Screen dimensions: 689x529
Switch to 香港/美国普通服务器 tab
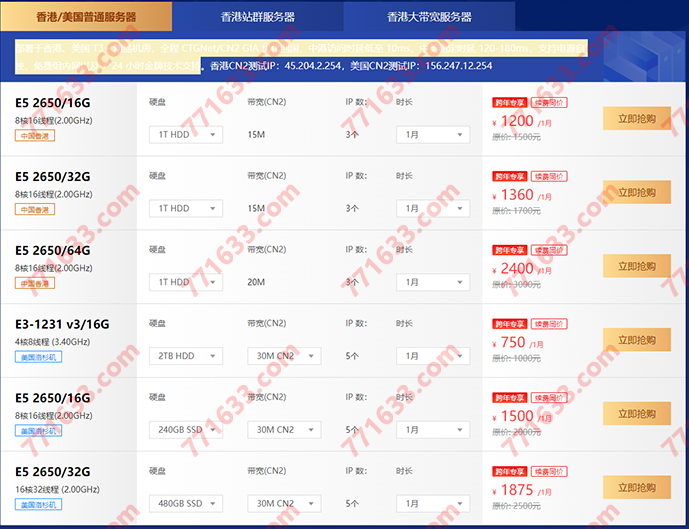(86, 17)
